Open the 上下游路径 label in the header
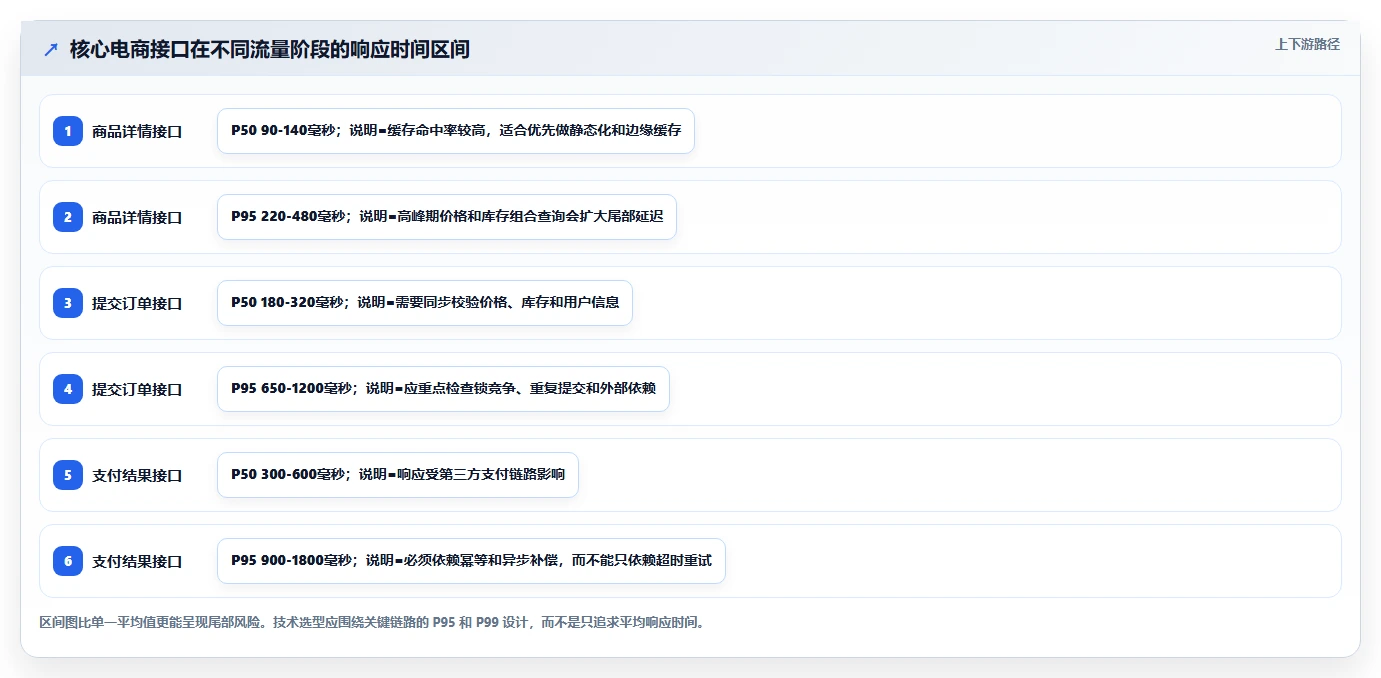The image size is (1381, 678). click(1307, 44)
